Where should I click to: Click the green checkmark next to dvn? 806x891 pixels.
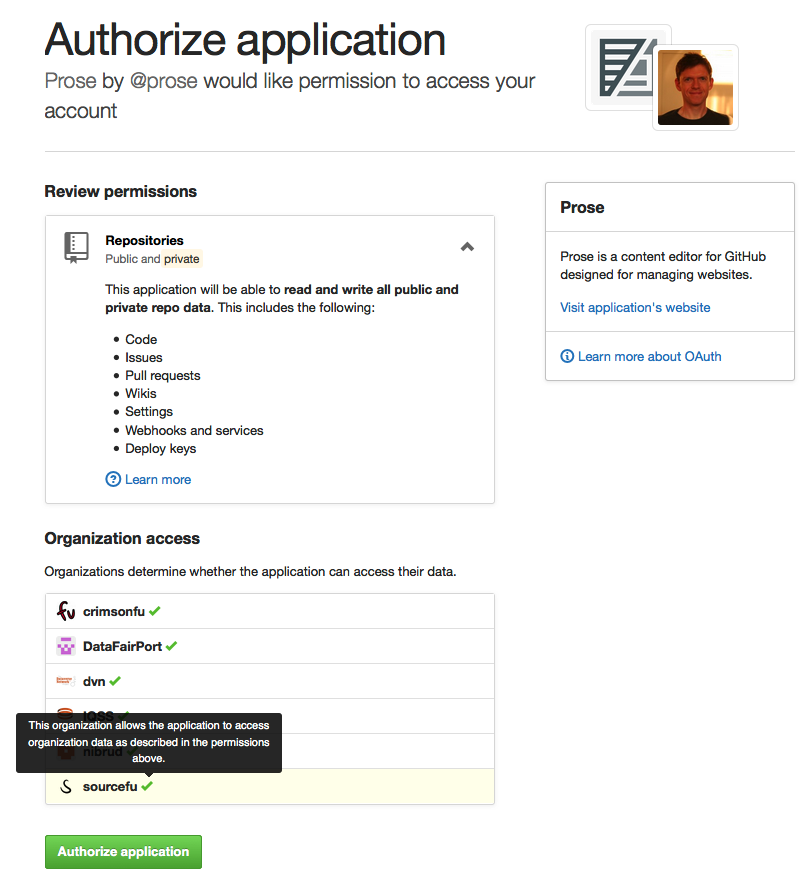115,681
